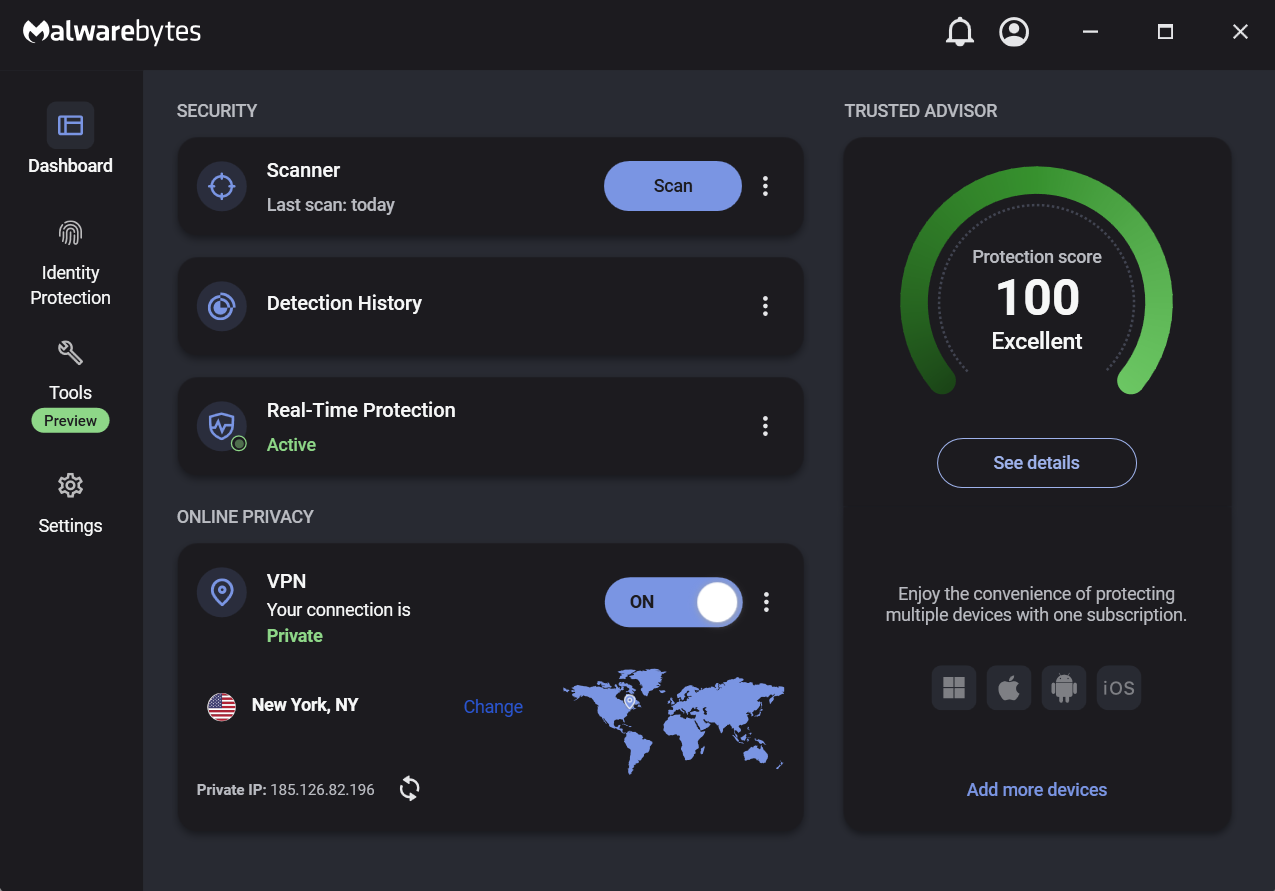Open the Real-Time Protection three-dot menu
This screenshot has width=1275, height=891.
point(765,426)
